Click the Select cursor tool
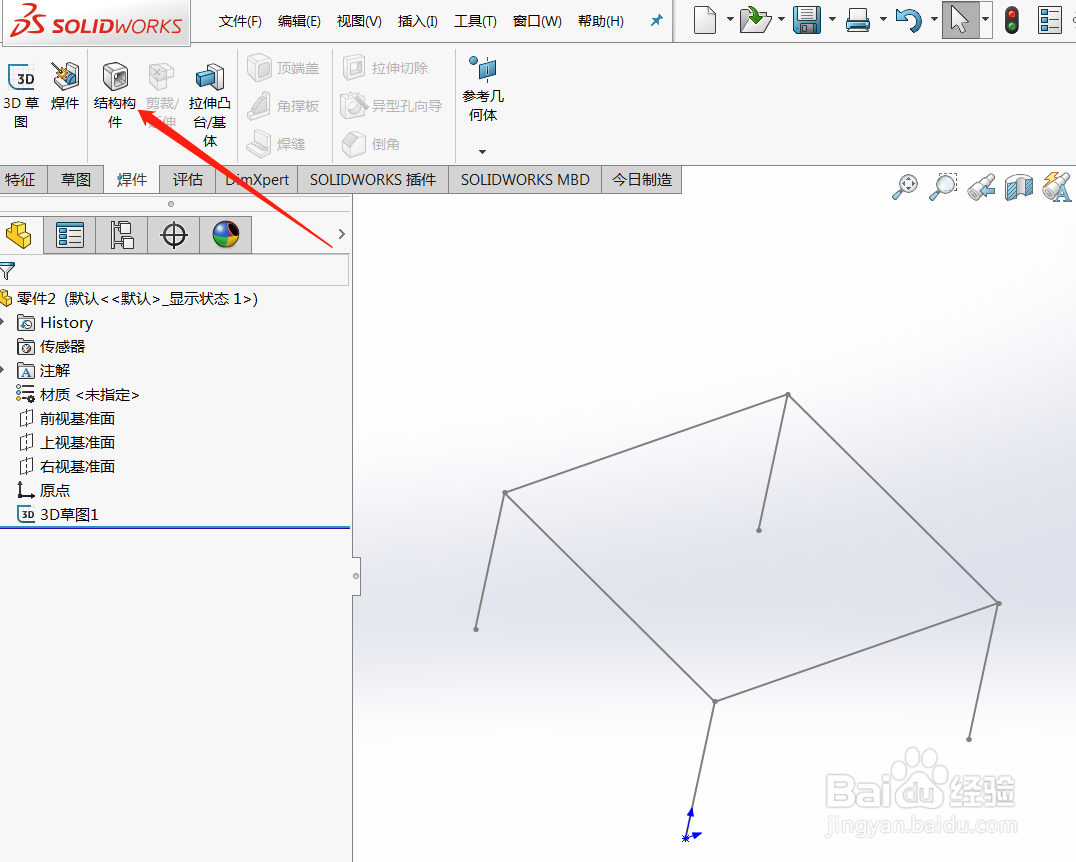 (960, 20)
